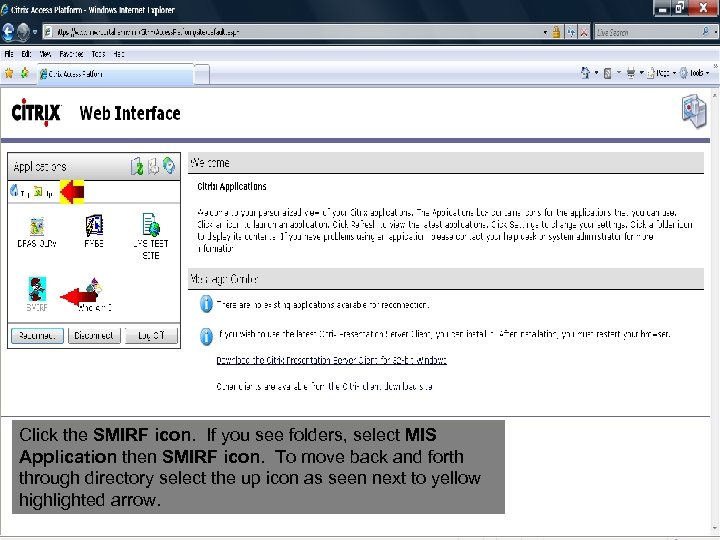
Task: Refresh the Applications list with the green arrow icon
Action: (136, 166)
